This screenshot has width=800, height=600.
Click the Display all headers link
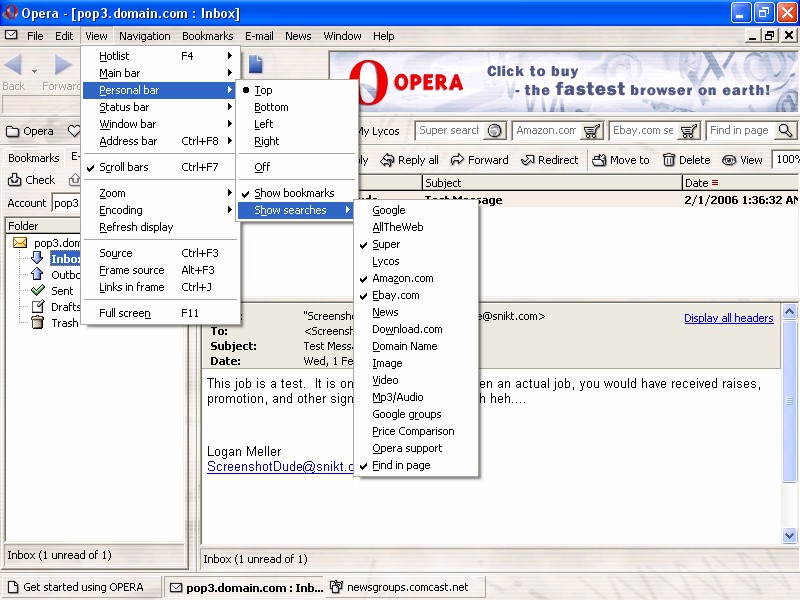(x=728, y=318)
